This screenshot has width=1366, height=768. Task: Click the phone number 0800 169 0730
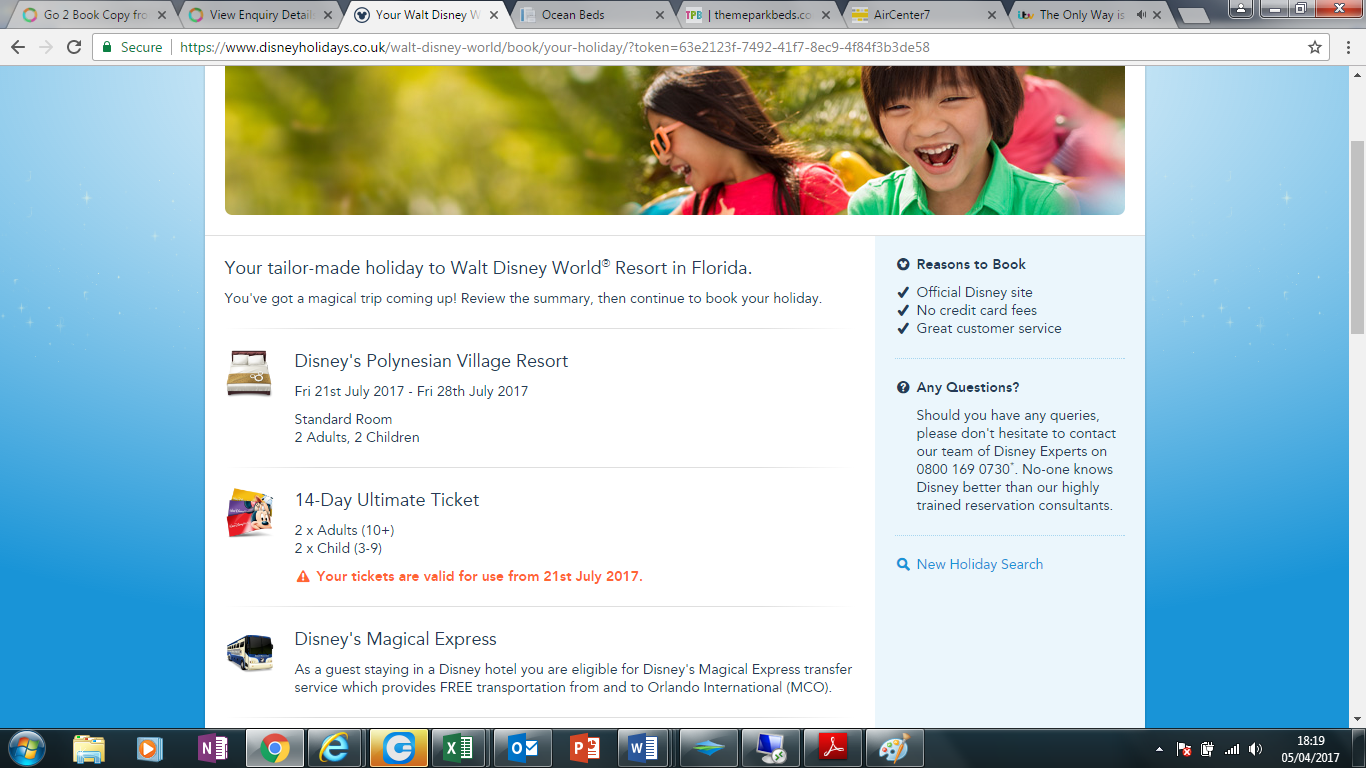pyautogui.click(x=963, y=470)
